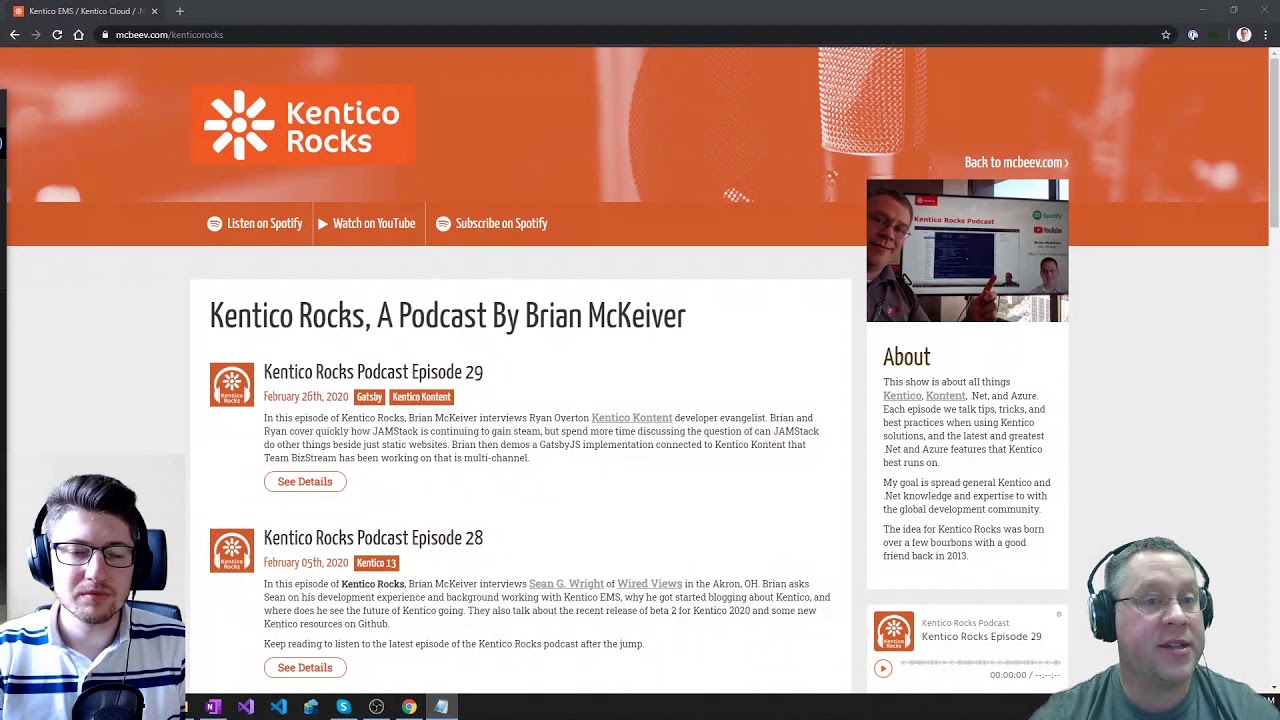Open a new browser tab
Image resolution: width=1280 pixels, height=720 pixels.
point(180,11)
